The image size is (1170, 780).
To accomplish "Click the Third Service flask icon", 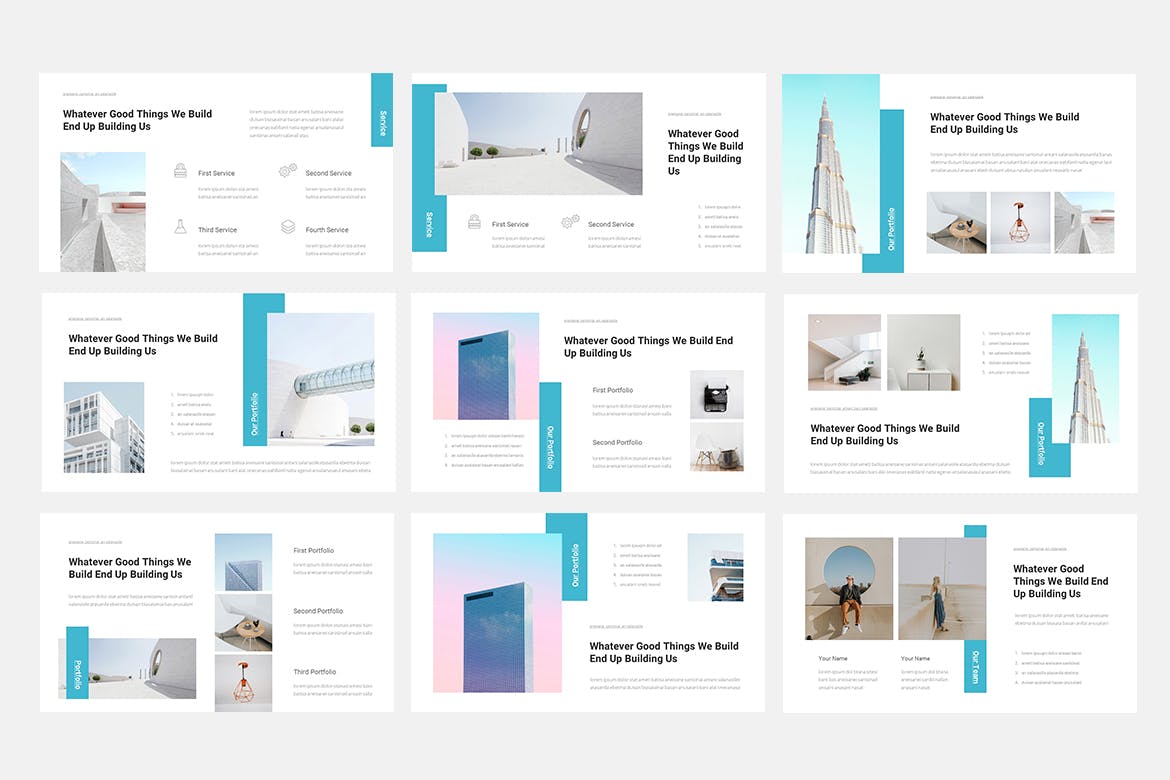I will (180, 227).
